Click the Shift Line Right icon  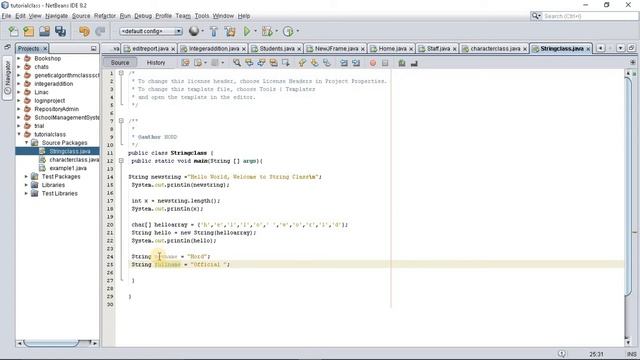[x=356, y=63]
